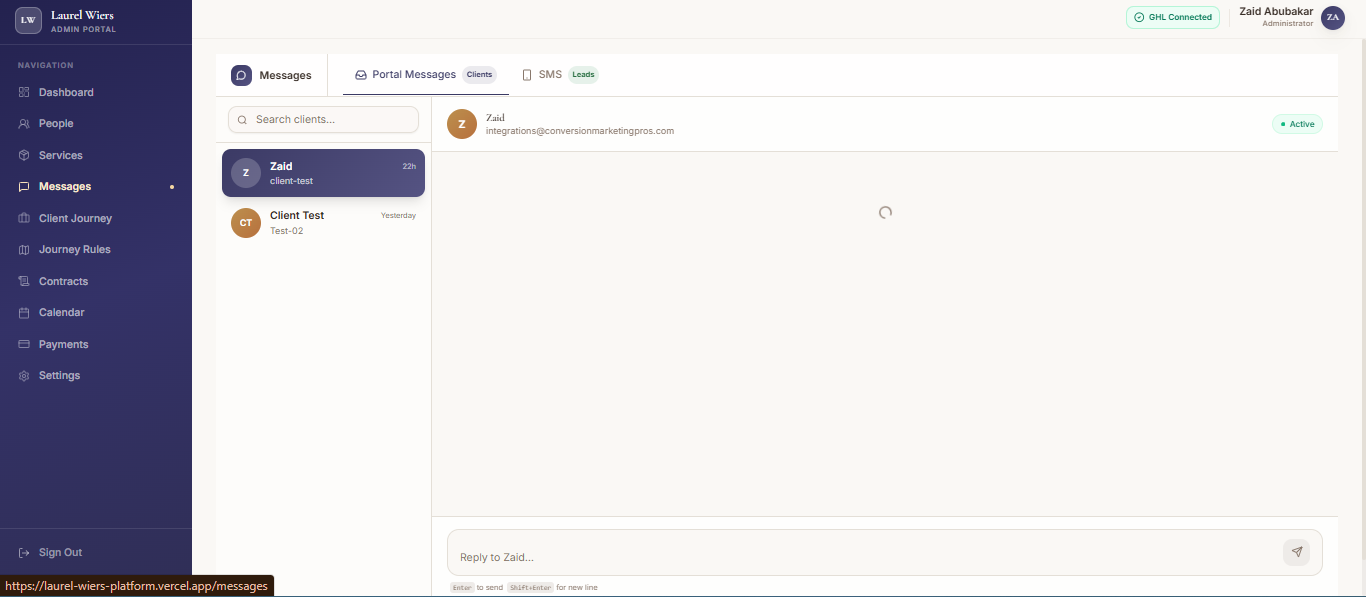Open the Zaid Abubakar profile avatar

[x=1333, y=17]
